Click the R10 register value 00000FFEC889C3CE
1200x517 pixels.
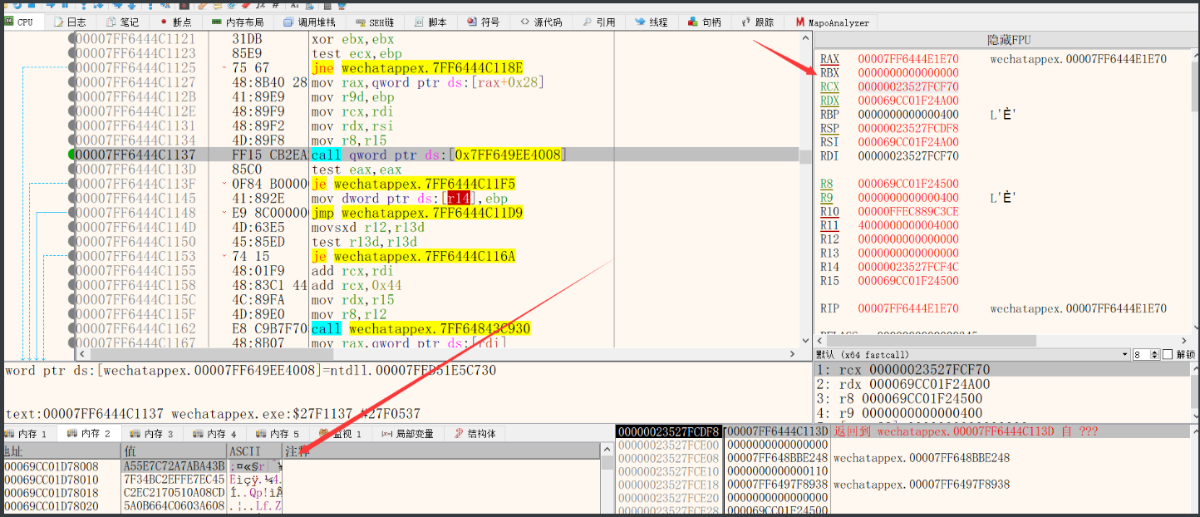pos(908,211)
